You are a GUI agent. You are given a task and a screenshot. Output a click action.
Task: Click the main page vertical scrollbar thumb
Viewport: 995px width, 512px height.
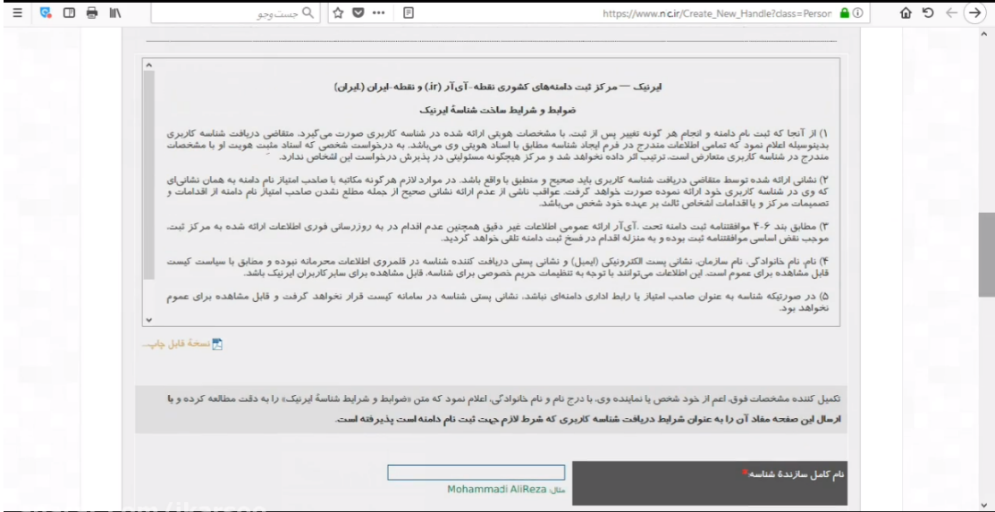987,254
